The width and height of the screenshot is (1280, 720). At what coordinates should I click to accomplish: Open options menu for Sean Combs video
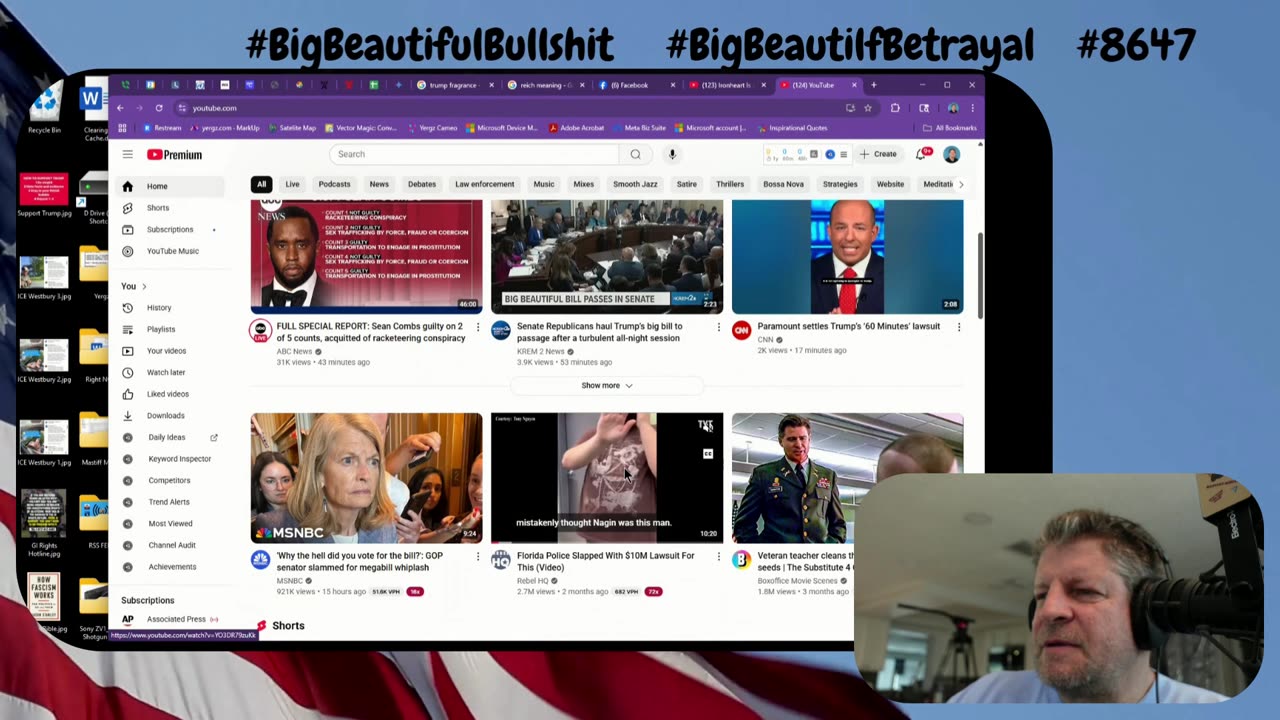478,327
